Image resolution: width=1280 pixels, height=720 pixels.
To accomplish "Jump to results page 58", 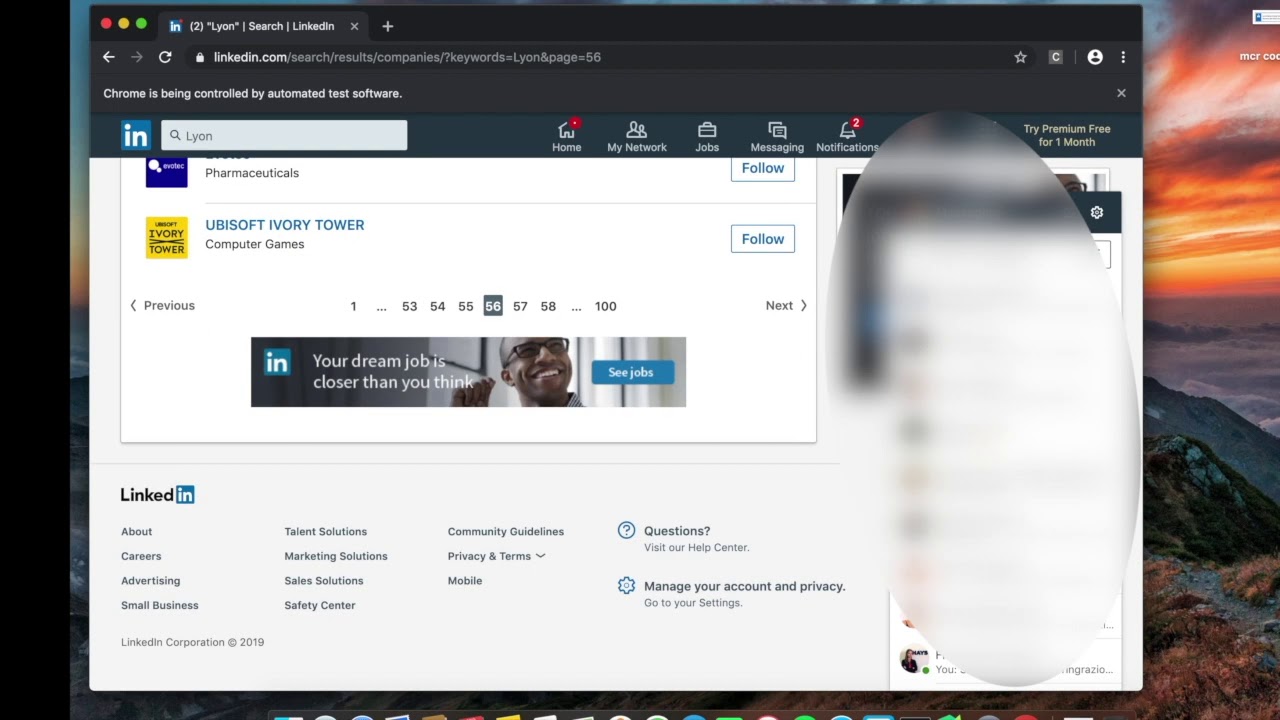I will coord(548,306).
